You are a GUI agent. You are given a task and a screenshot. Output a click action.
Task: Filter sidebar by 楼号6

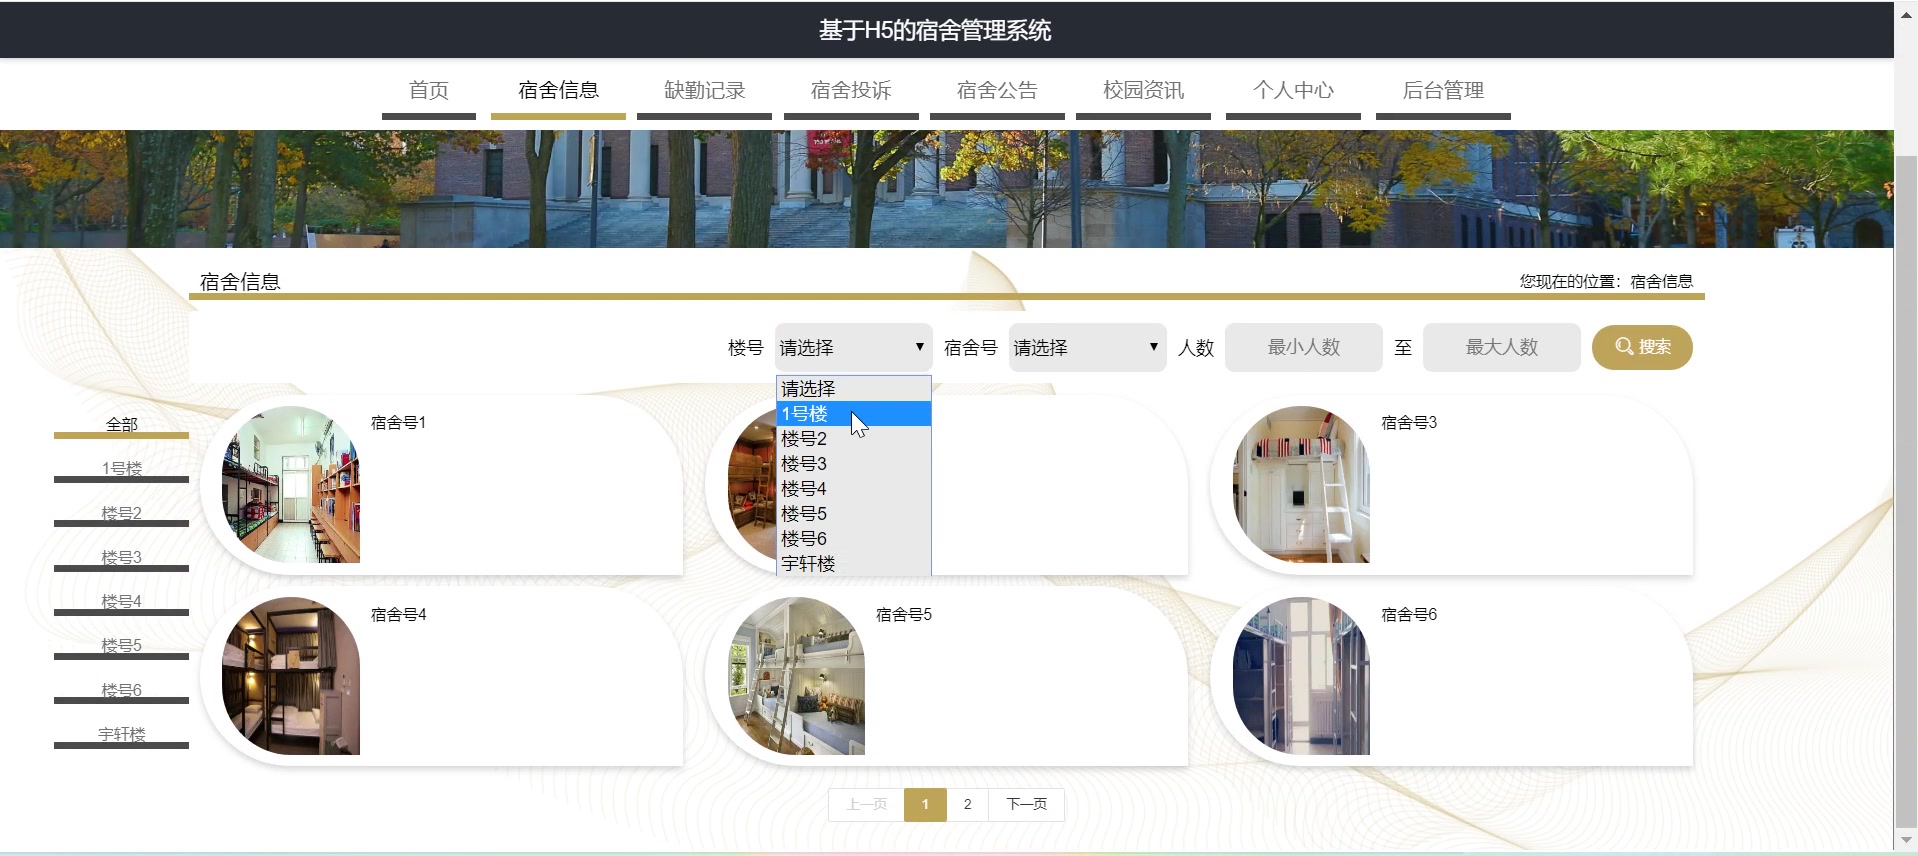[x=121, y=691]
